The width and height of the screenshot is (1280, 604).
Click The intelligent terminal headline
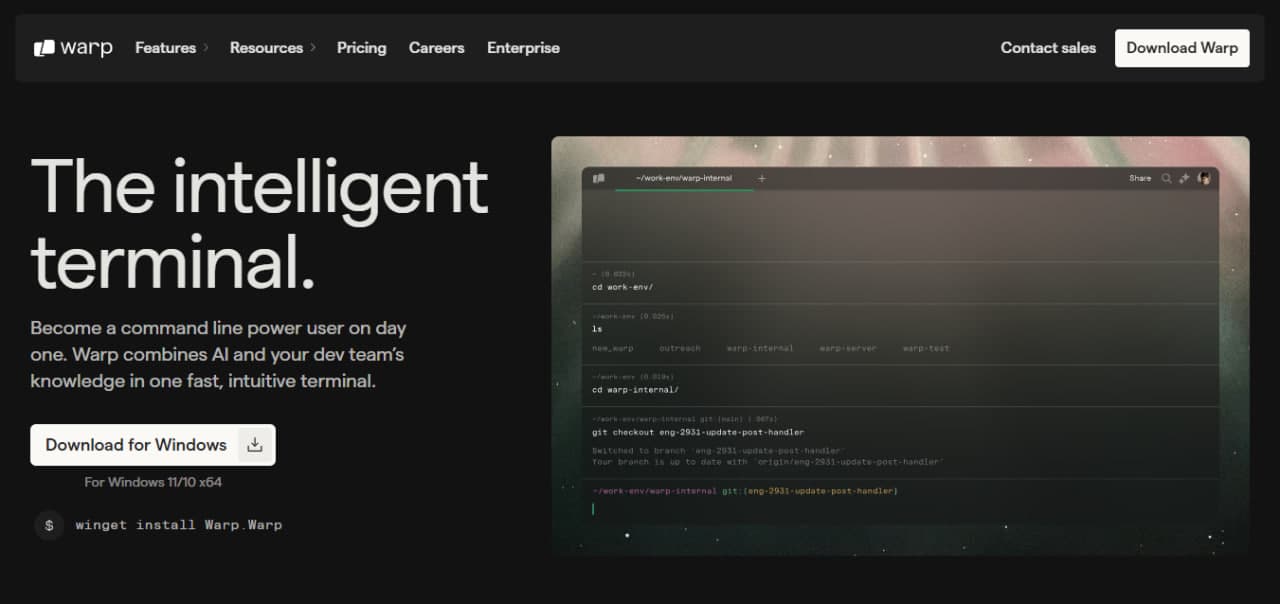[260, 224]
